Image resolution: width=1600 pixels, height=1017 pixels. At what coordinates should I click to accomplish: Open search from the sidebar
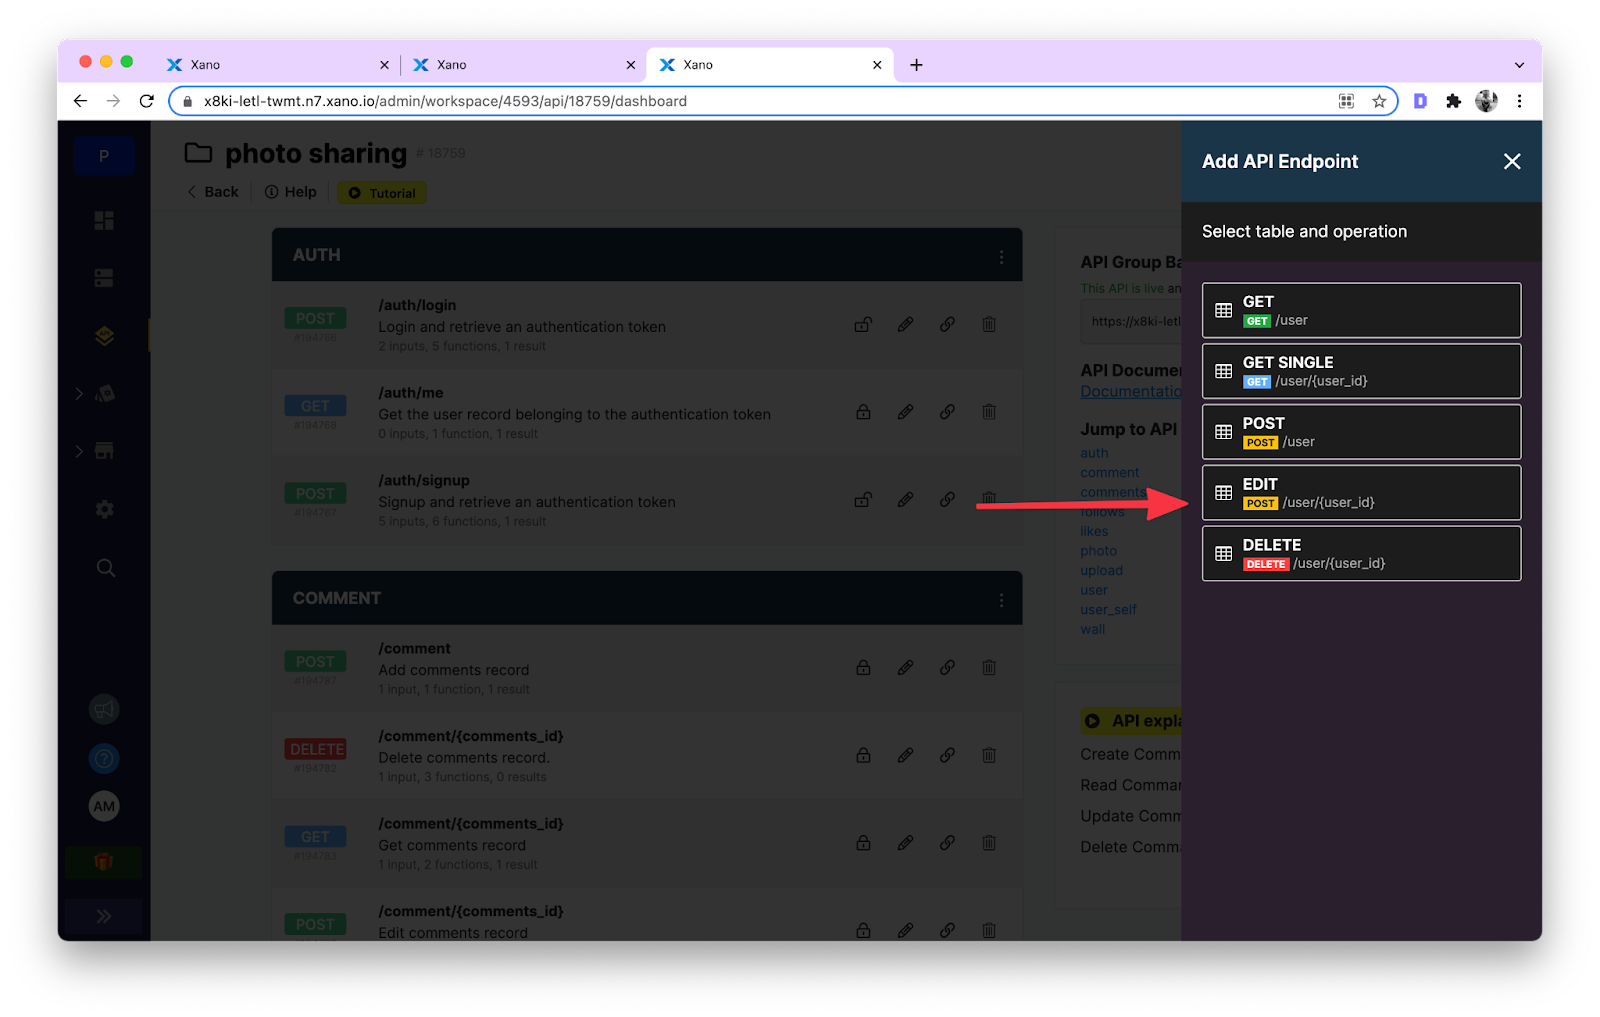pos(105,568)
